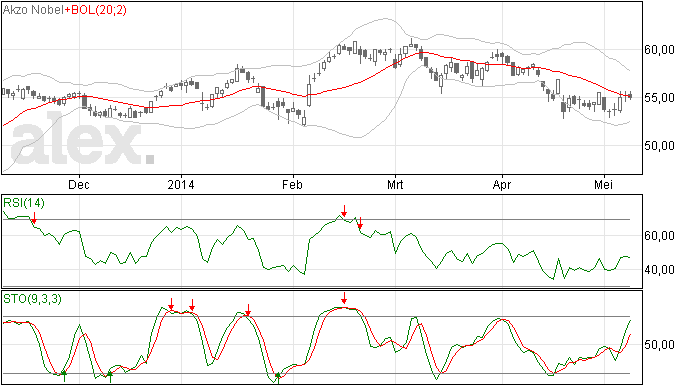Click the stochastic green buy arrow near February
Image resolution: width=690 pixels, height=387 pixels.
(278, 377)
